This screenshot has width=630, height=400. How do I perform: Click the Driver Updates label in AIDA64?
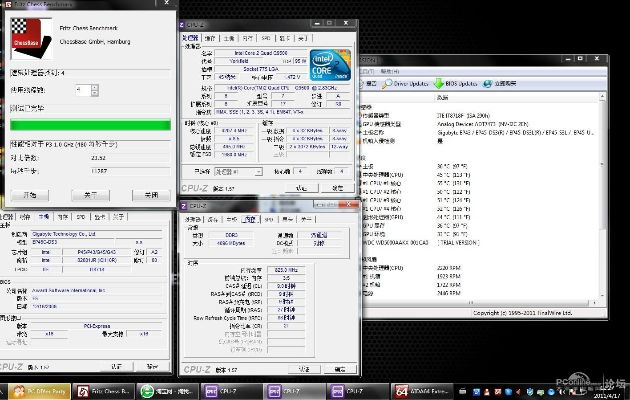[411, 84]
